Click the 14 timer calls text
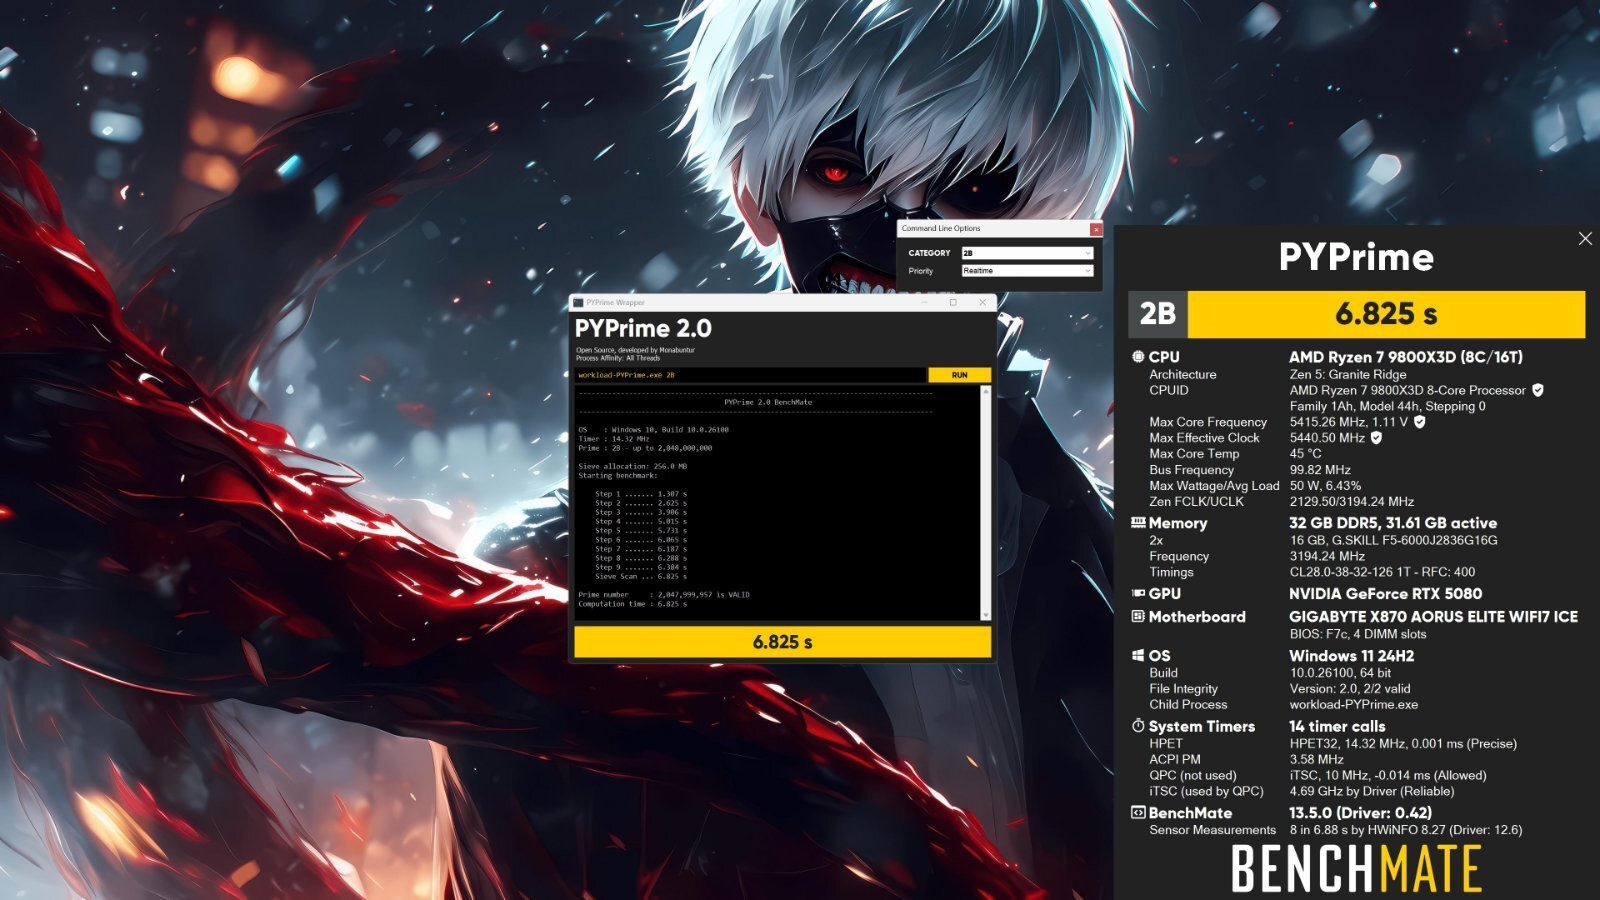This screenshot has height=900, width=1600. point(1337,726)
